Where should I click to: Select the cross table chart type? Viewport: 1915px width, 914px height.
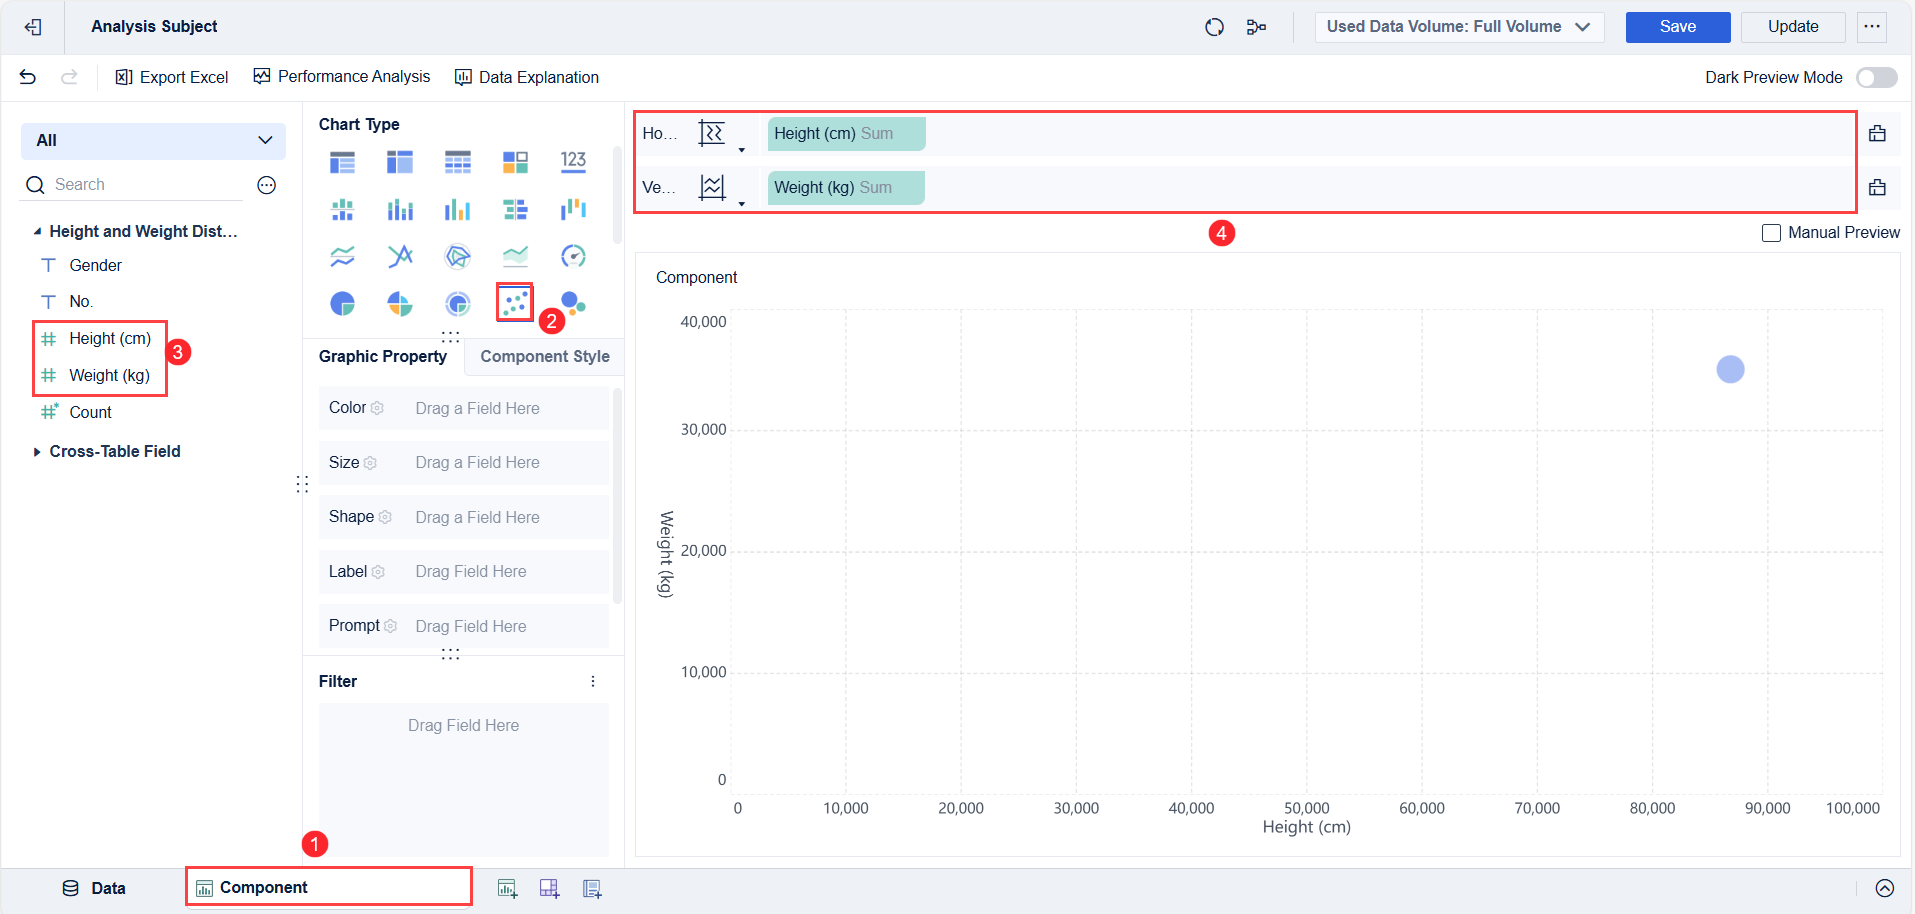[400, 162]
